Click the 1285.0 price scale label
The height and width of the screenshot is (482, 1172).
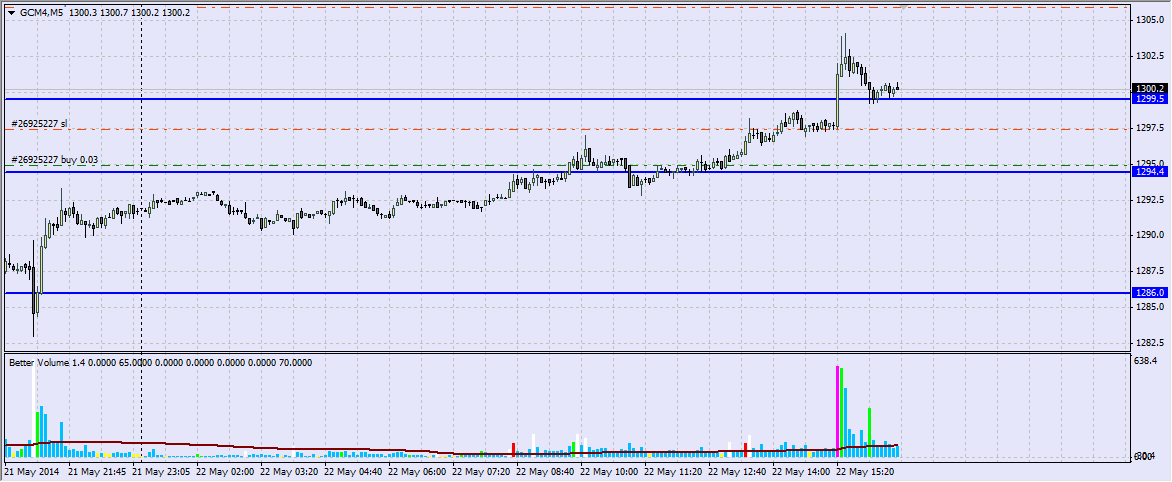click(1150, 307)
